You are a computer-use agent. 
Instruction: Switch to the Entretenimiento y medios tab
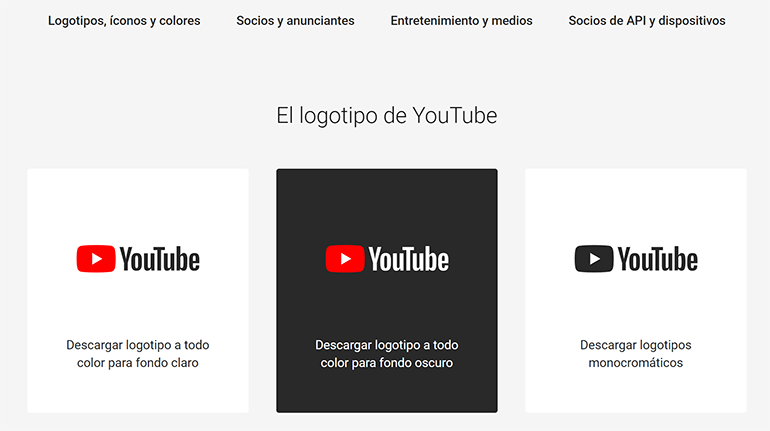[461, 20]
